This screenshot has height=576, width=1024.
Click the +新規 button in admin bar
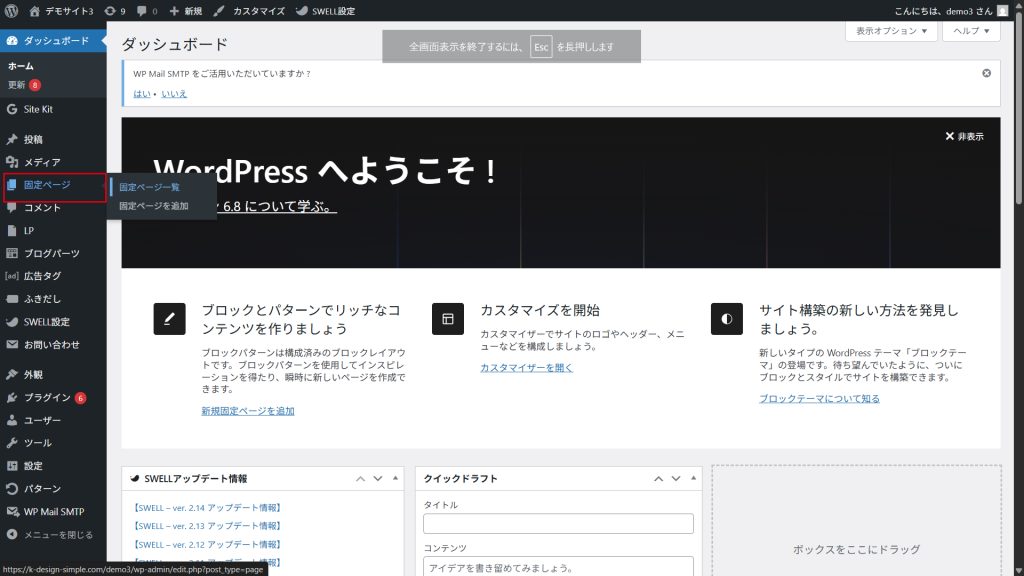(x=186, y=11)
